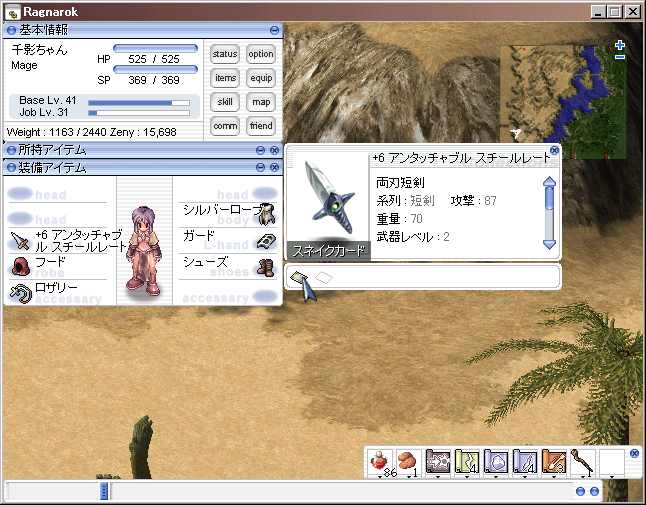Click the ロザリー rosary accessory icon

[x=20, y=293]
